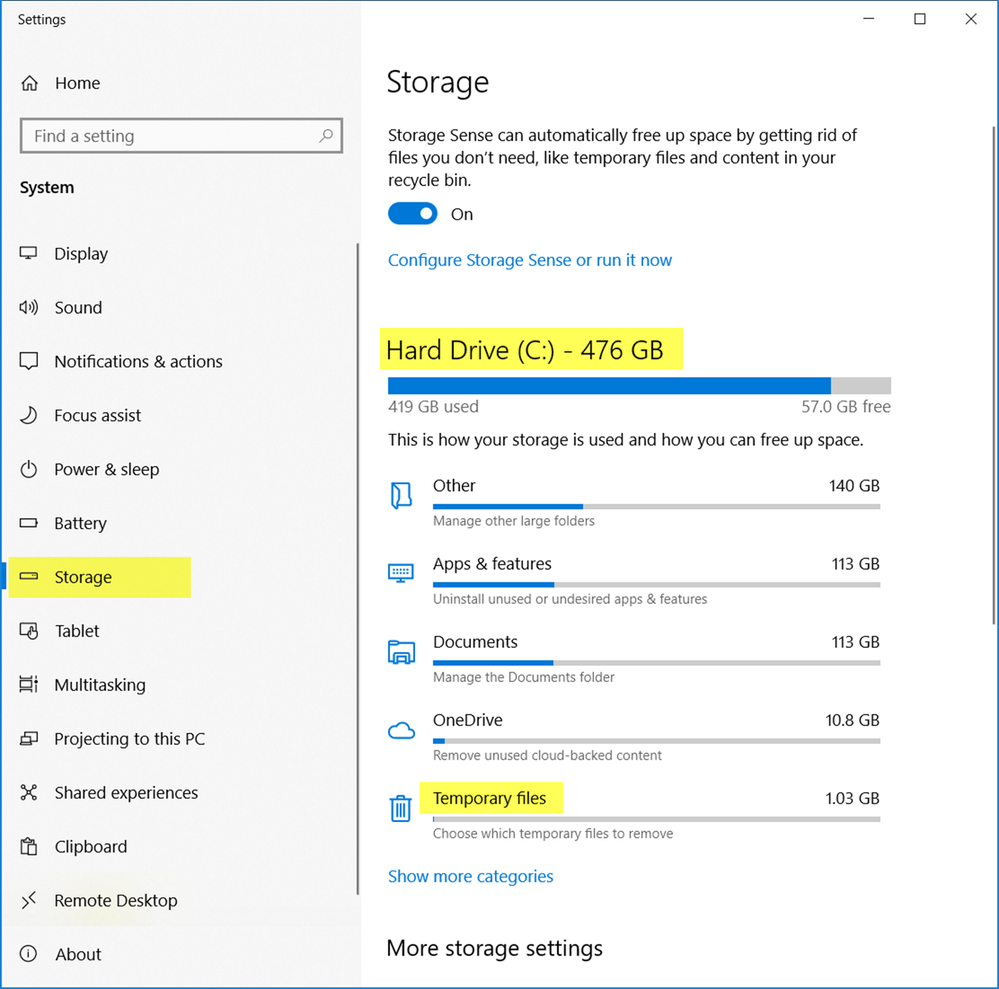This screenshot has width=999, height=989.
Task: Open the Display settings page
Action: click(81, 254)
